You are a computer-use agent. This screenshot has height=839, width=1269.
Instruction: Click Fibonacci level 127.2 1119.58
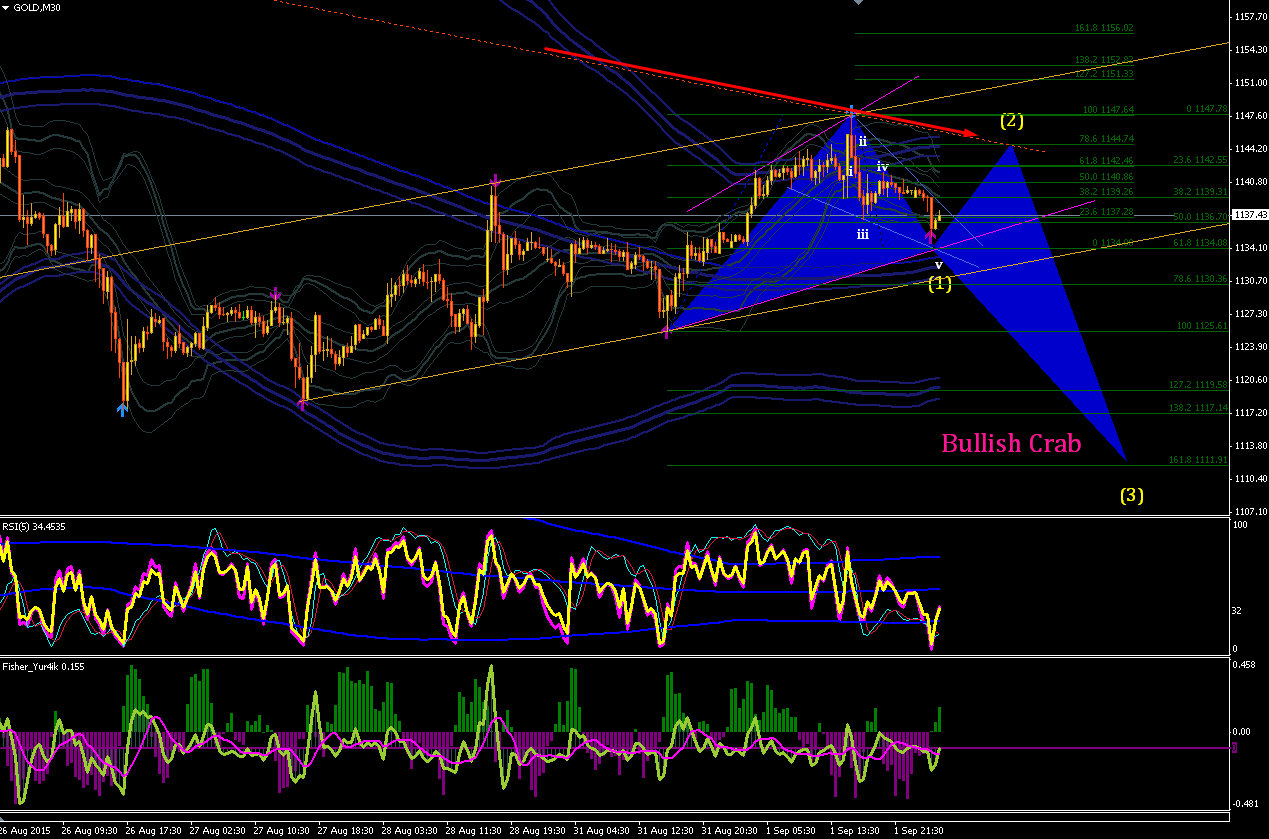[x=1198, y=385]
